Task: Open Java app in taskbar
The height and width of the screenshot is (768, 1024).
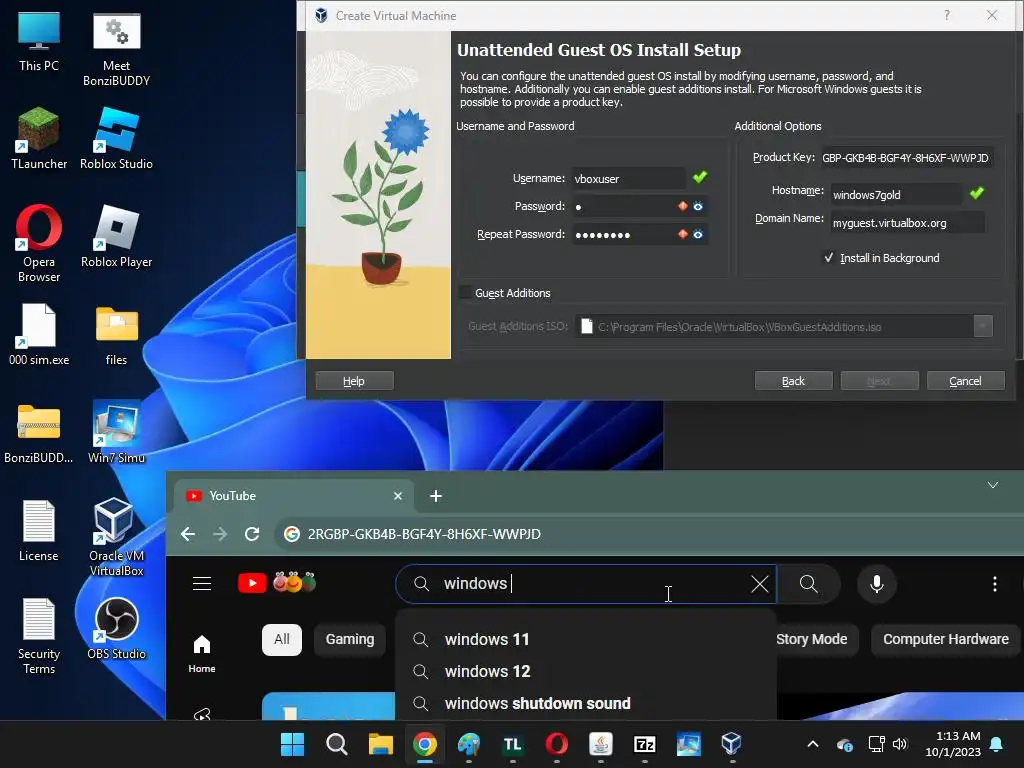Action: click(600, 744)
